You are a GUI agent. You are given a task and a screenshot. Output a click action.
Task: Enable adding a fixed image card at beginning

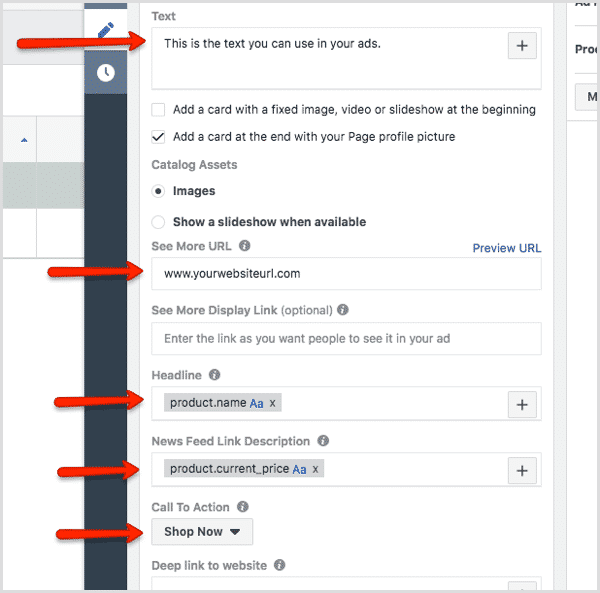[158, 110]
